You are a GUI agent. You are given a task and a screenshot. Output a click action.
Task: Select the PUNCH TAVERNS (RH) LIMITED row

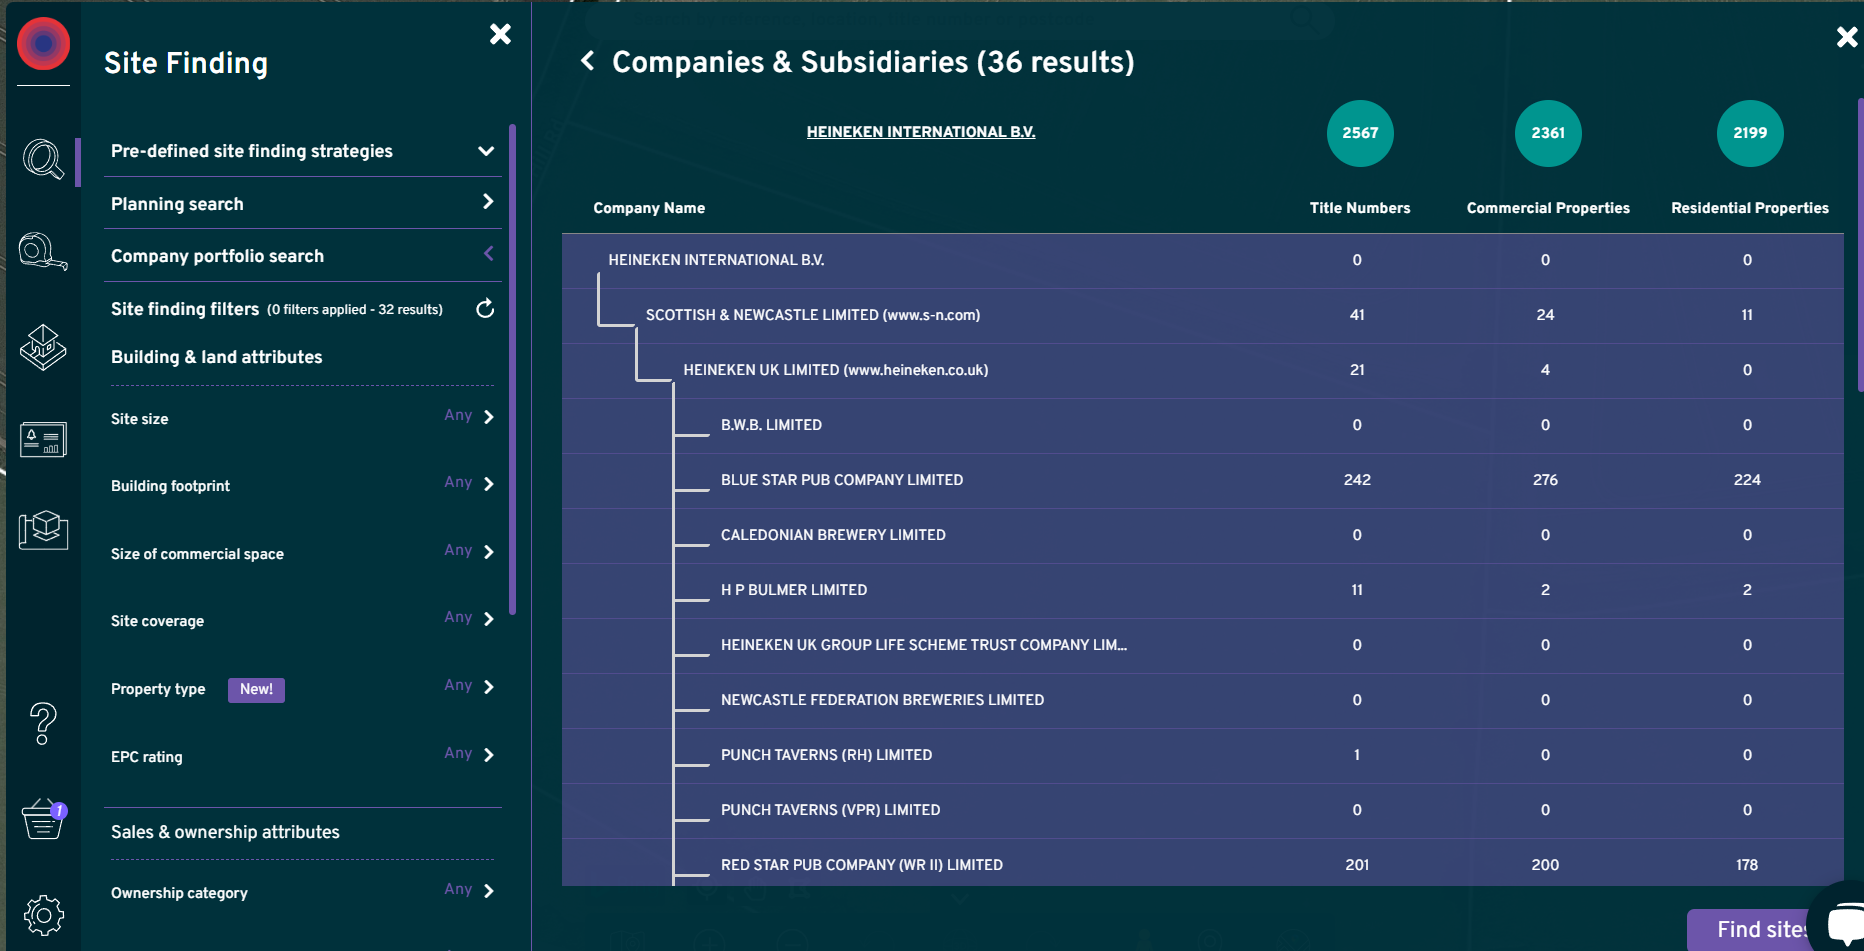(x=1202, y=755)
